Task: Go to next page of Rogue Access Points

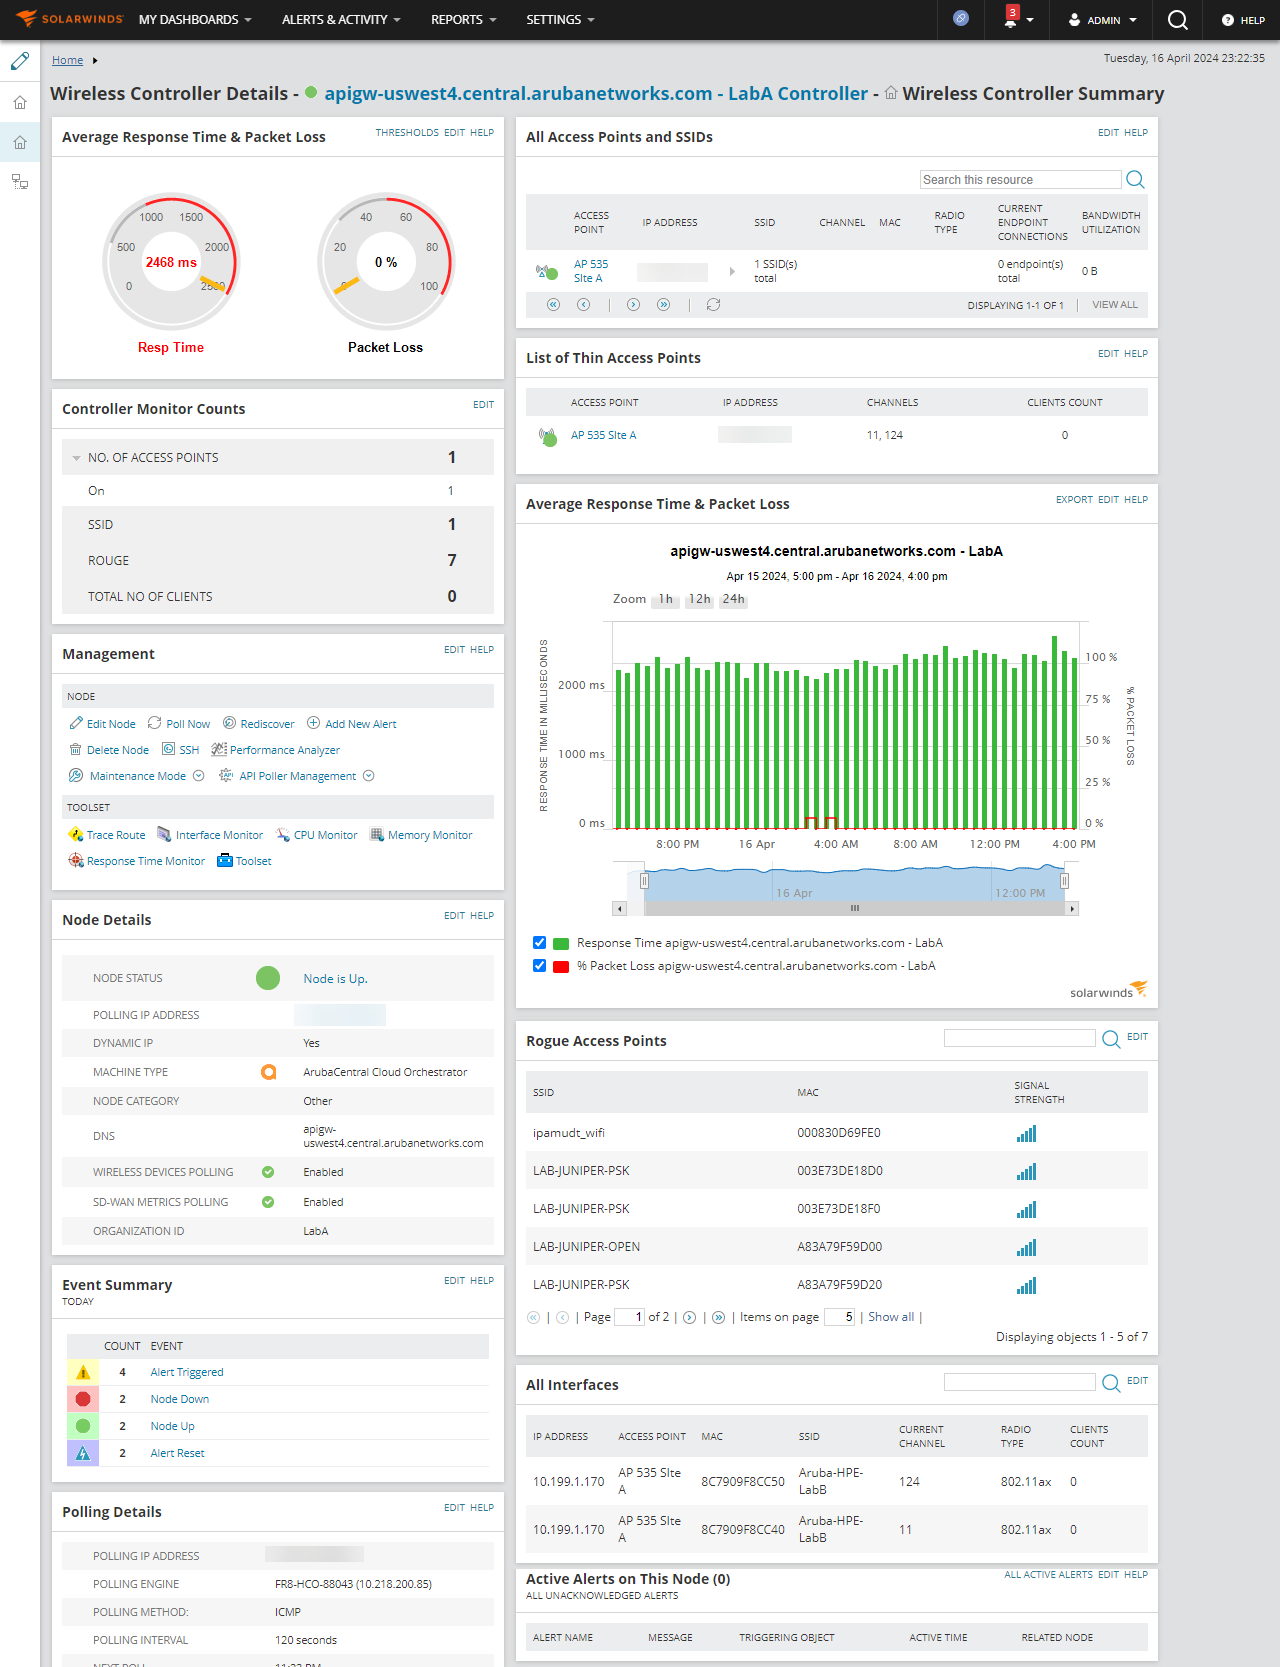Action: click(689, 1318)
